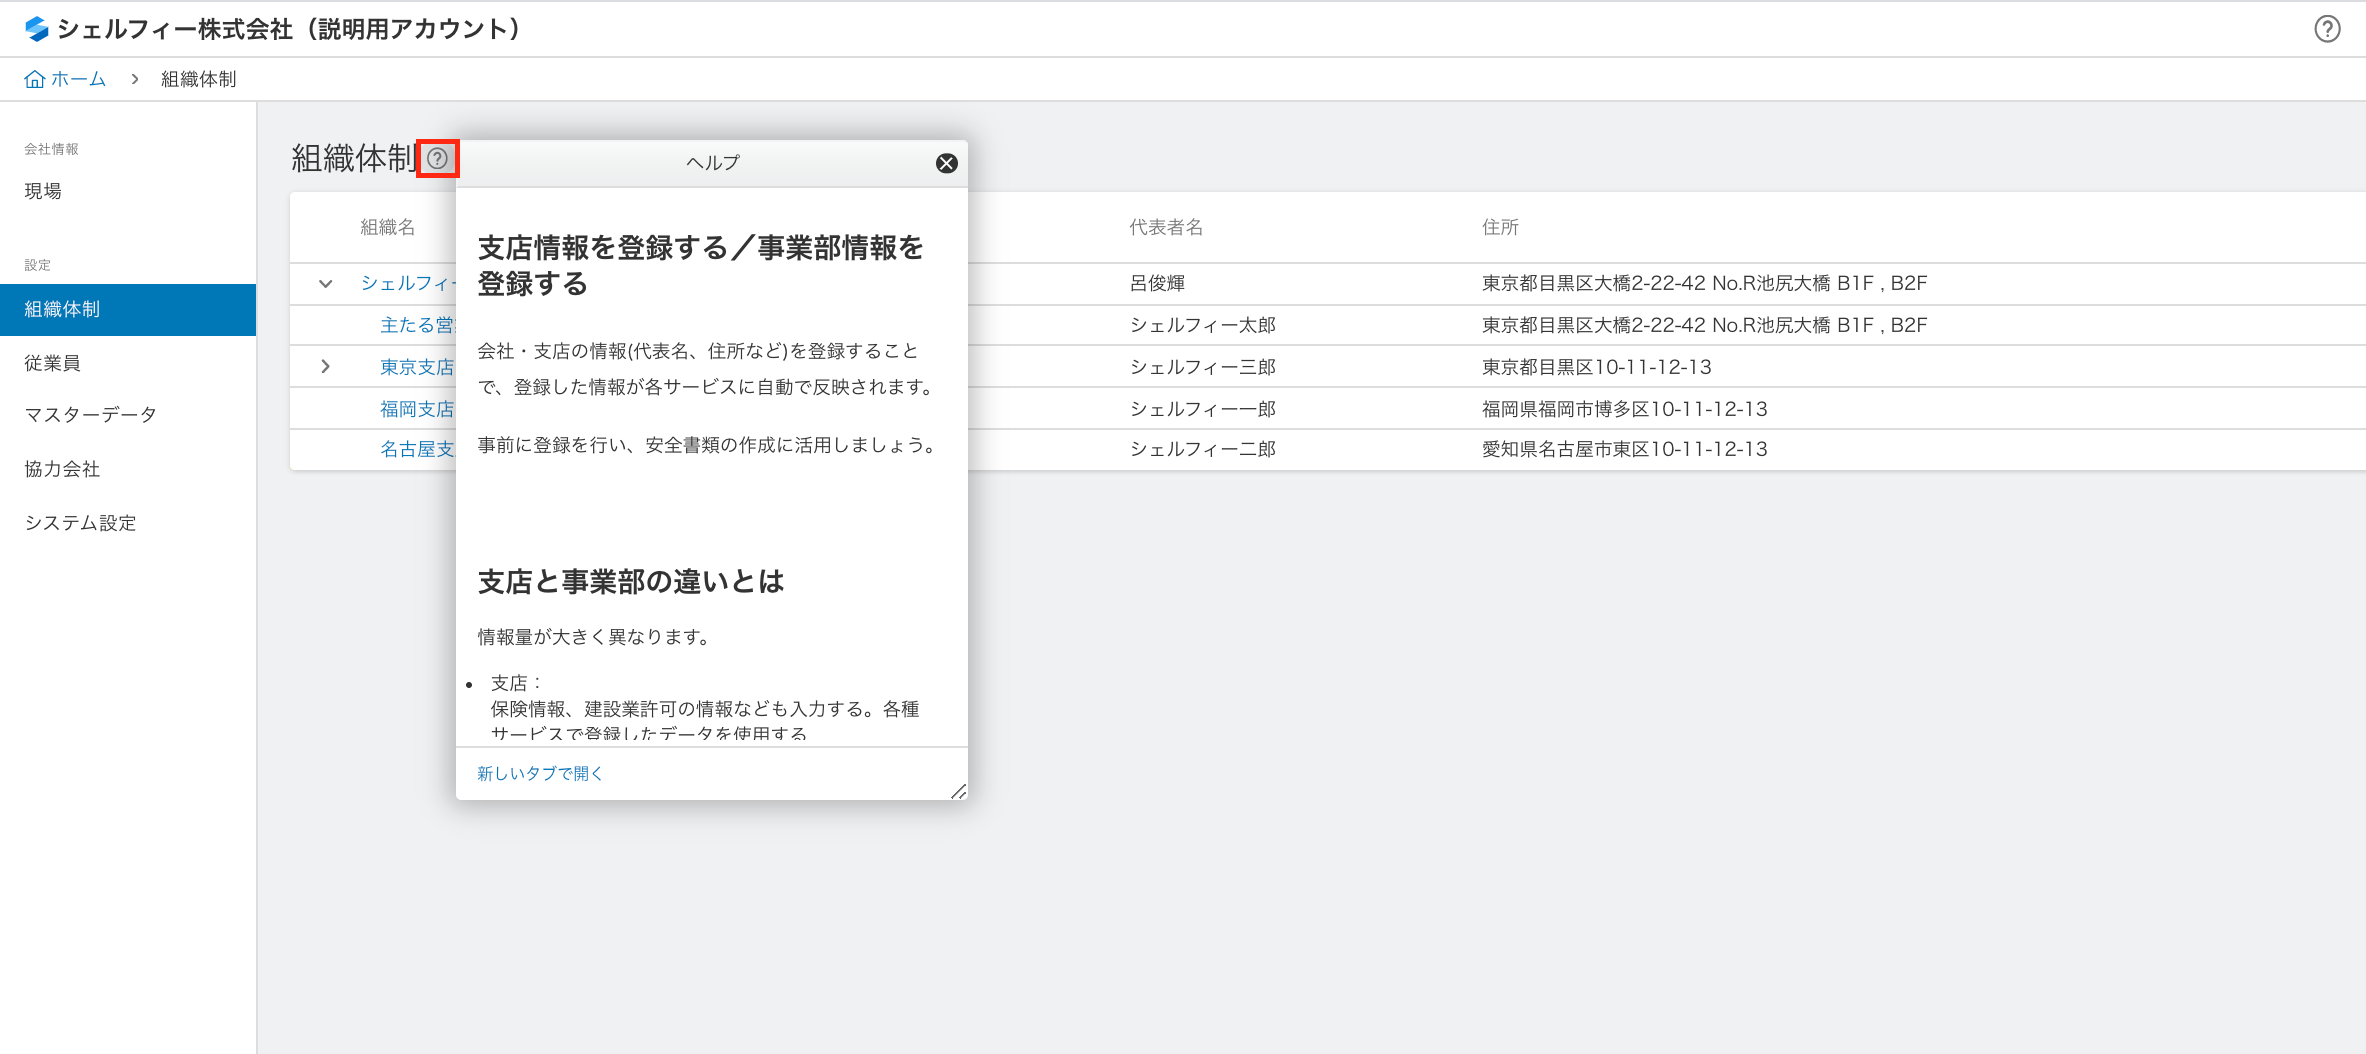Open the 新しいタブで開く link in the popup
Viewport: 2366px width, 1054px height.
[539, 772]
